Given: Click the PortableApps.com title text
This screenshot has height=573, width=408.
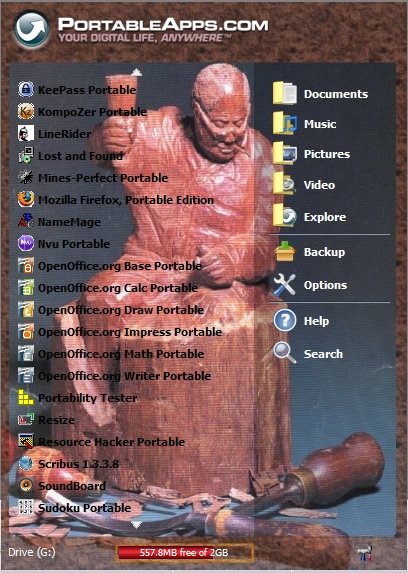Looking at the screenshot, I should 163,25.
